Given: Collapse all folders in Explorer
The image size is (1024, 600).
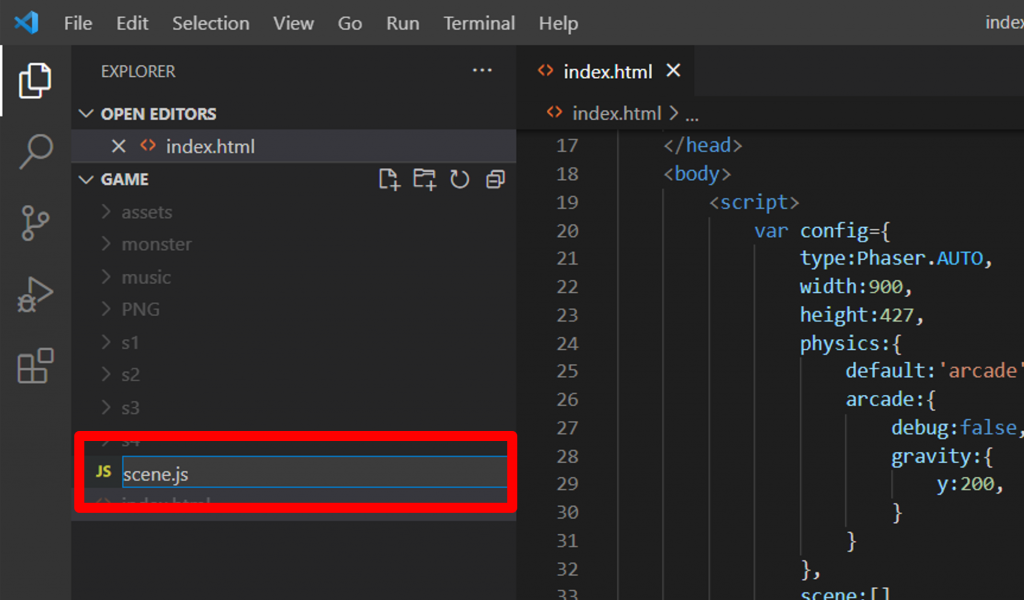Looking at the screenshot, I should click(496, 179).
